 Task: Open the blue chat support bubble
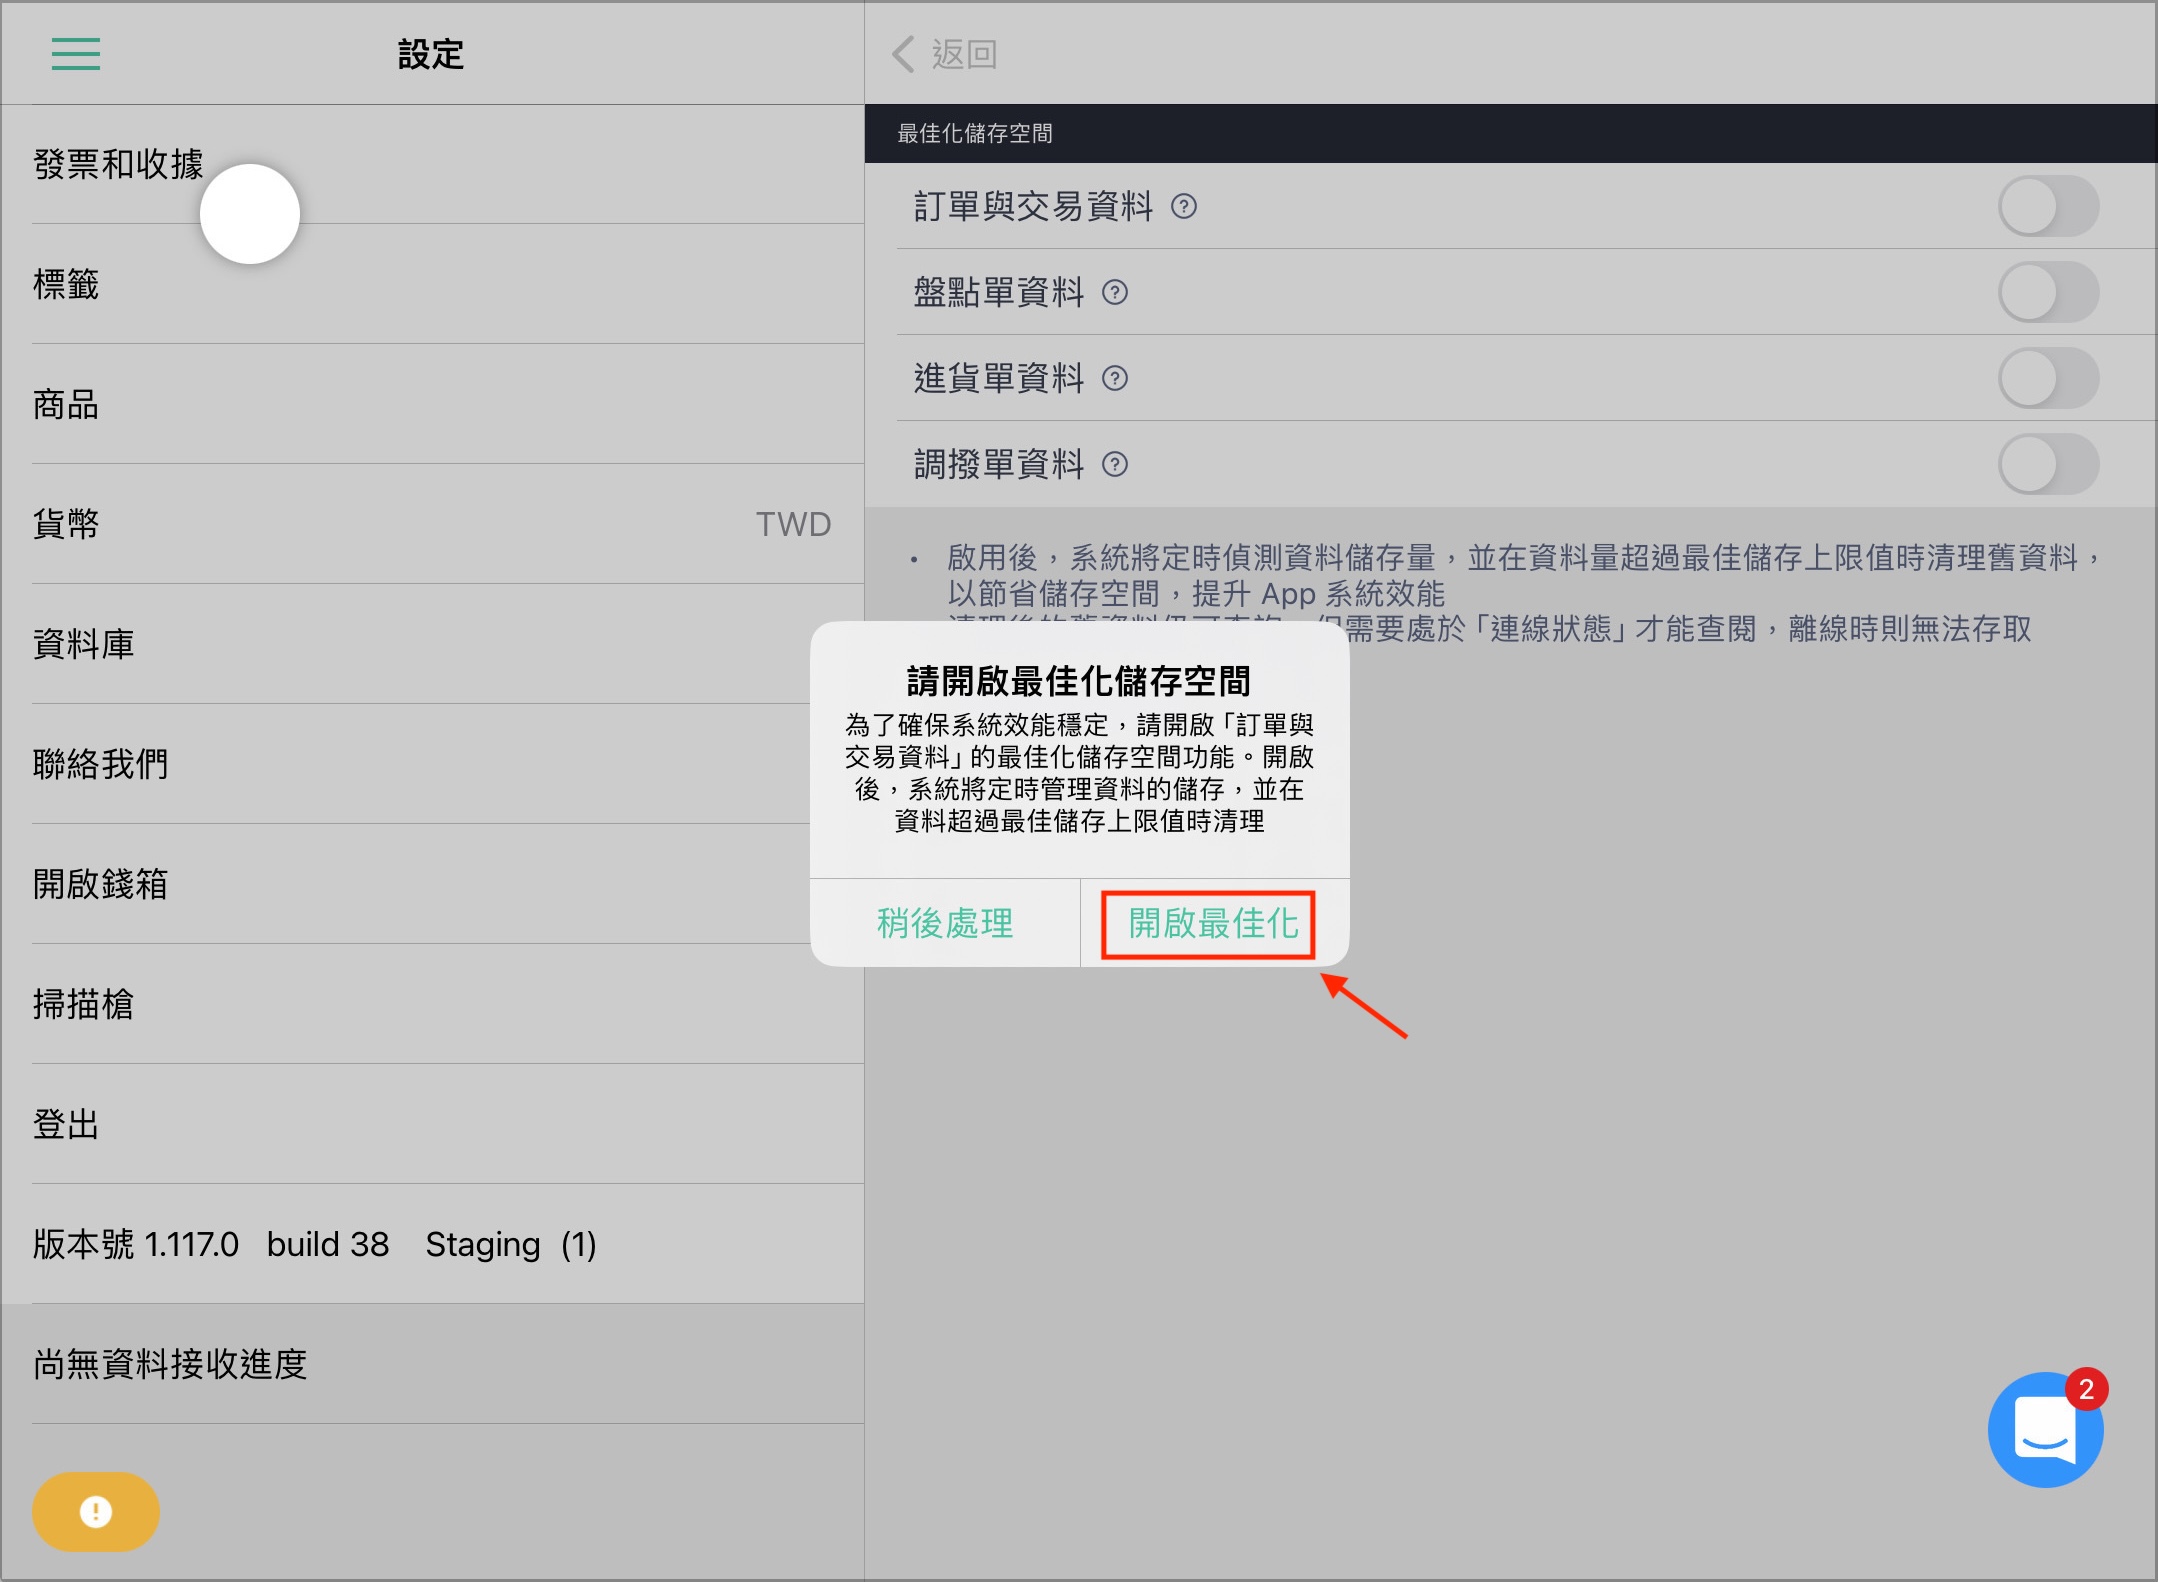2045,1429
